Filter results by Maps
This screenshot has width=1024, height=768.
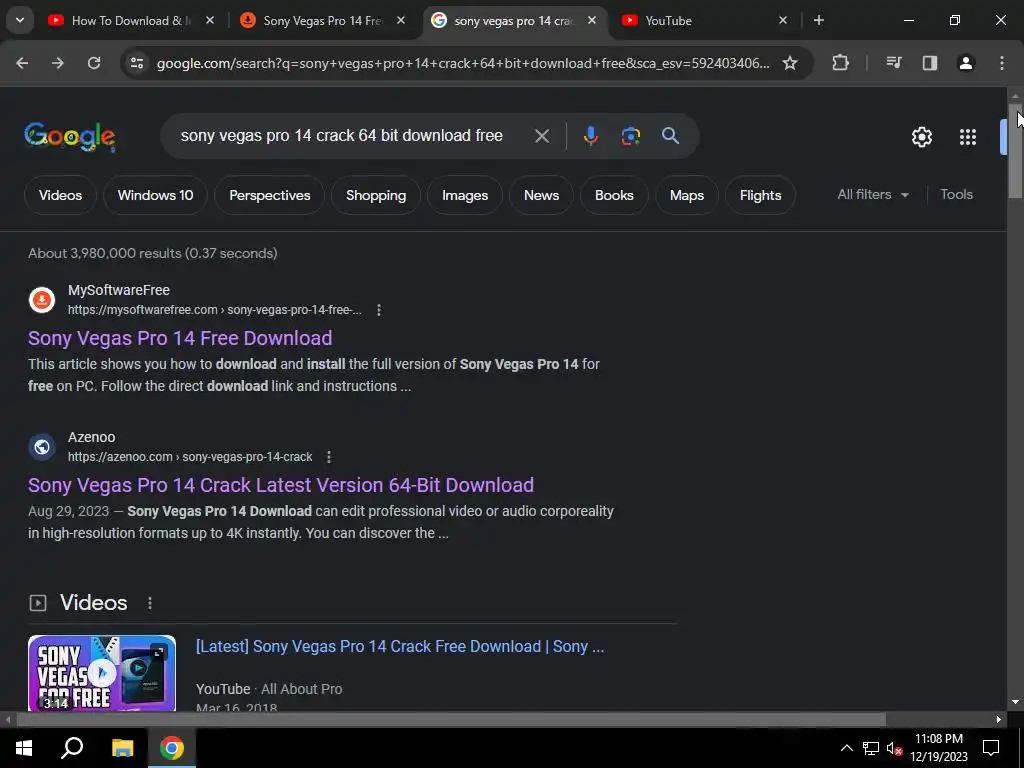tap(687, 195)
